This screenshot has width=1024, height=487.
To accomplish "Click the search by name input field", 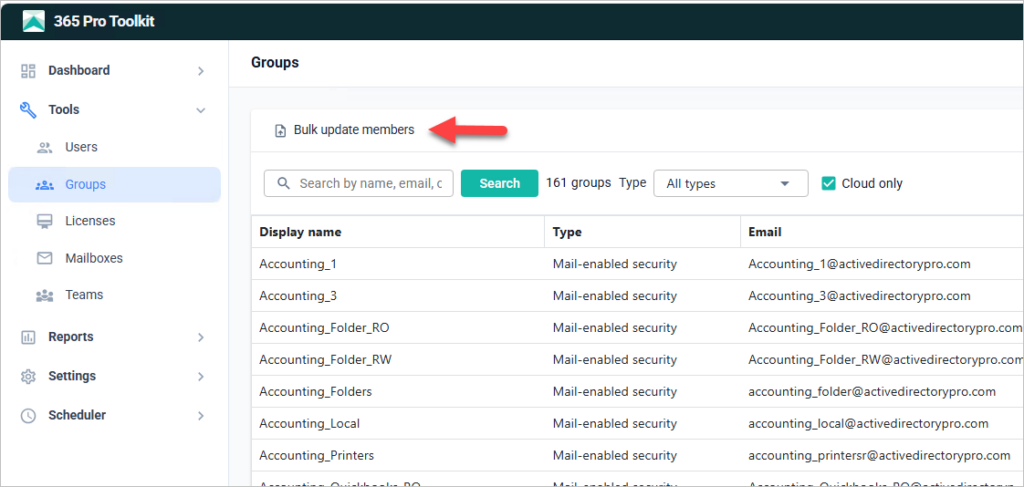I will [359, 183].
